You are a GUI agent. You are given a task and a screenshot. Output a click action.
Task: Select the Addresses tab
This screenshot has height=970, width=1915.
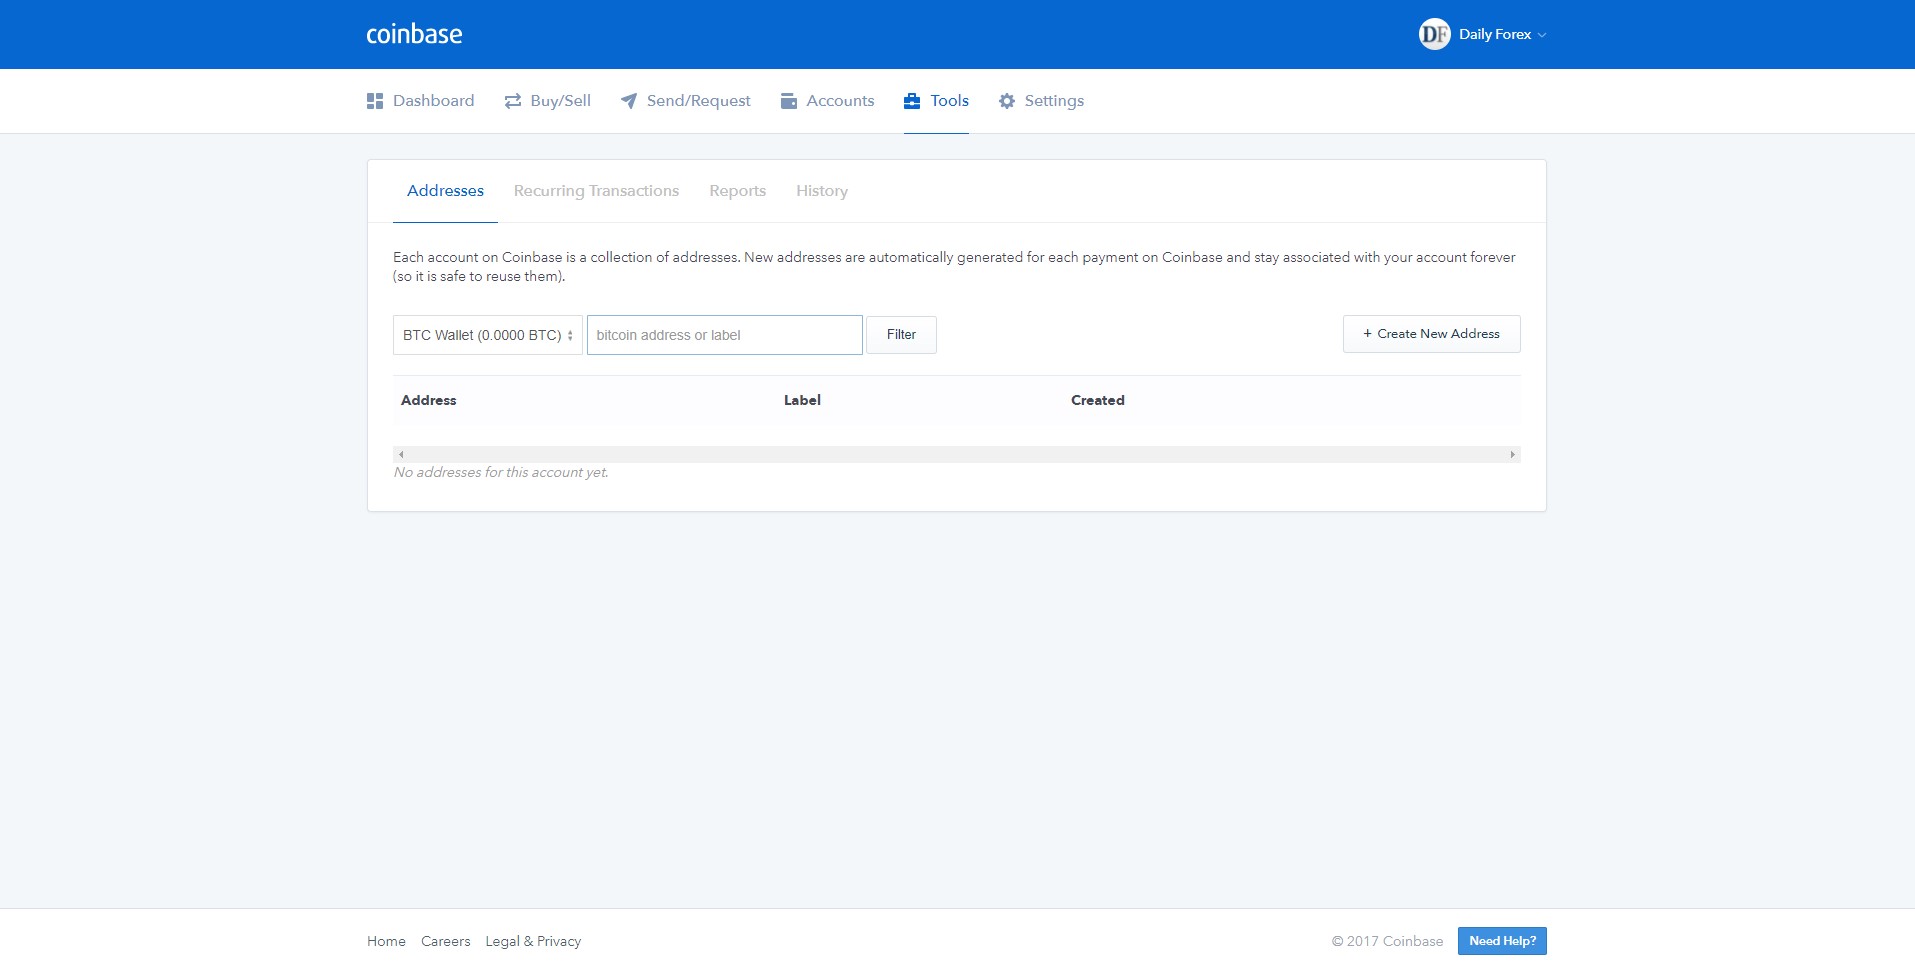point(445,191)
